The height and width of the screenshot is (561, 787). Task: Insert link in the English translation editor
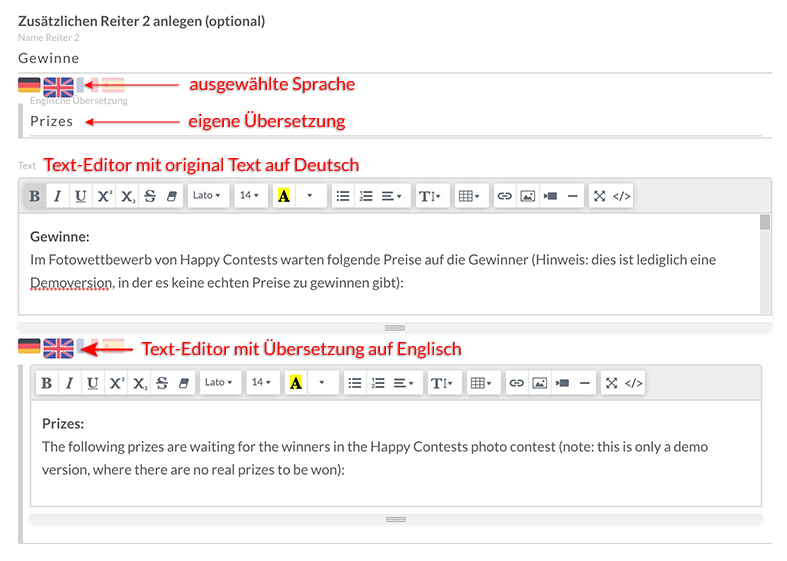click(x=516, y=383)
